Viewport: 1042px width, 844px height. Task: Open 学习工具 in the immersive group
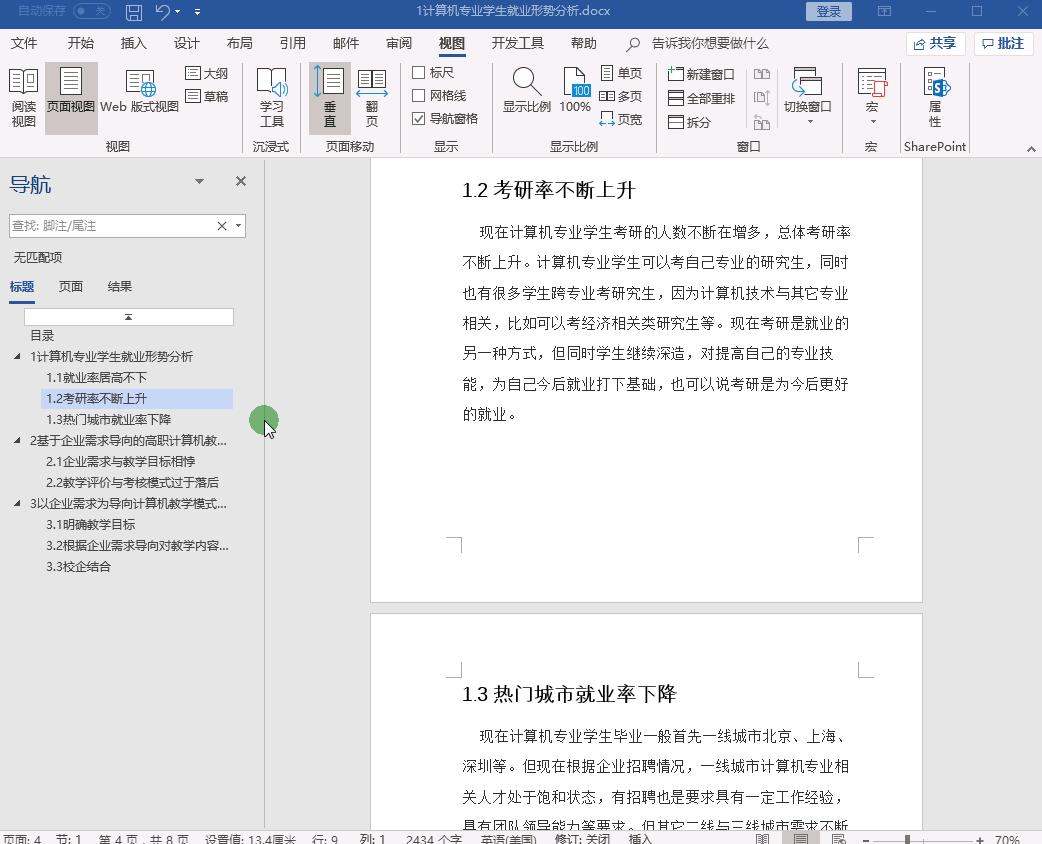pos(273,96)
